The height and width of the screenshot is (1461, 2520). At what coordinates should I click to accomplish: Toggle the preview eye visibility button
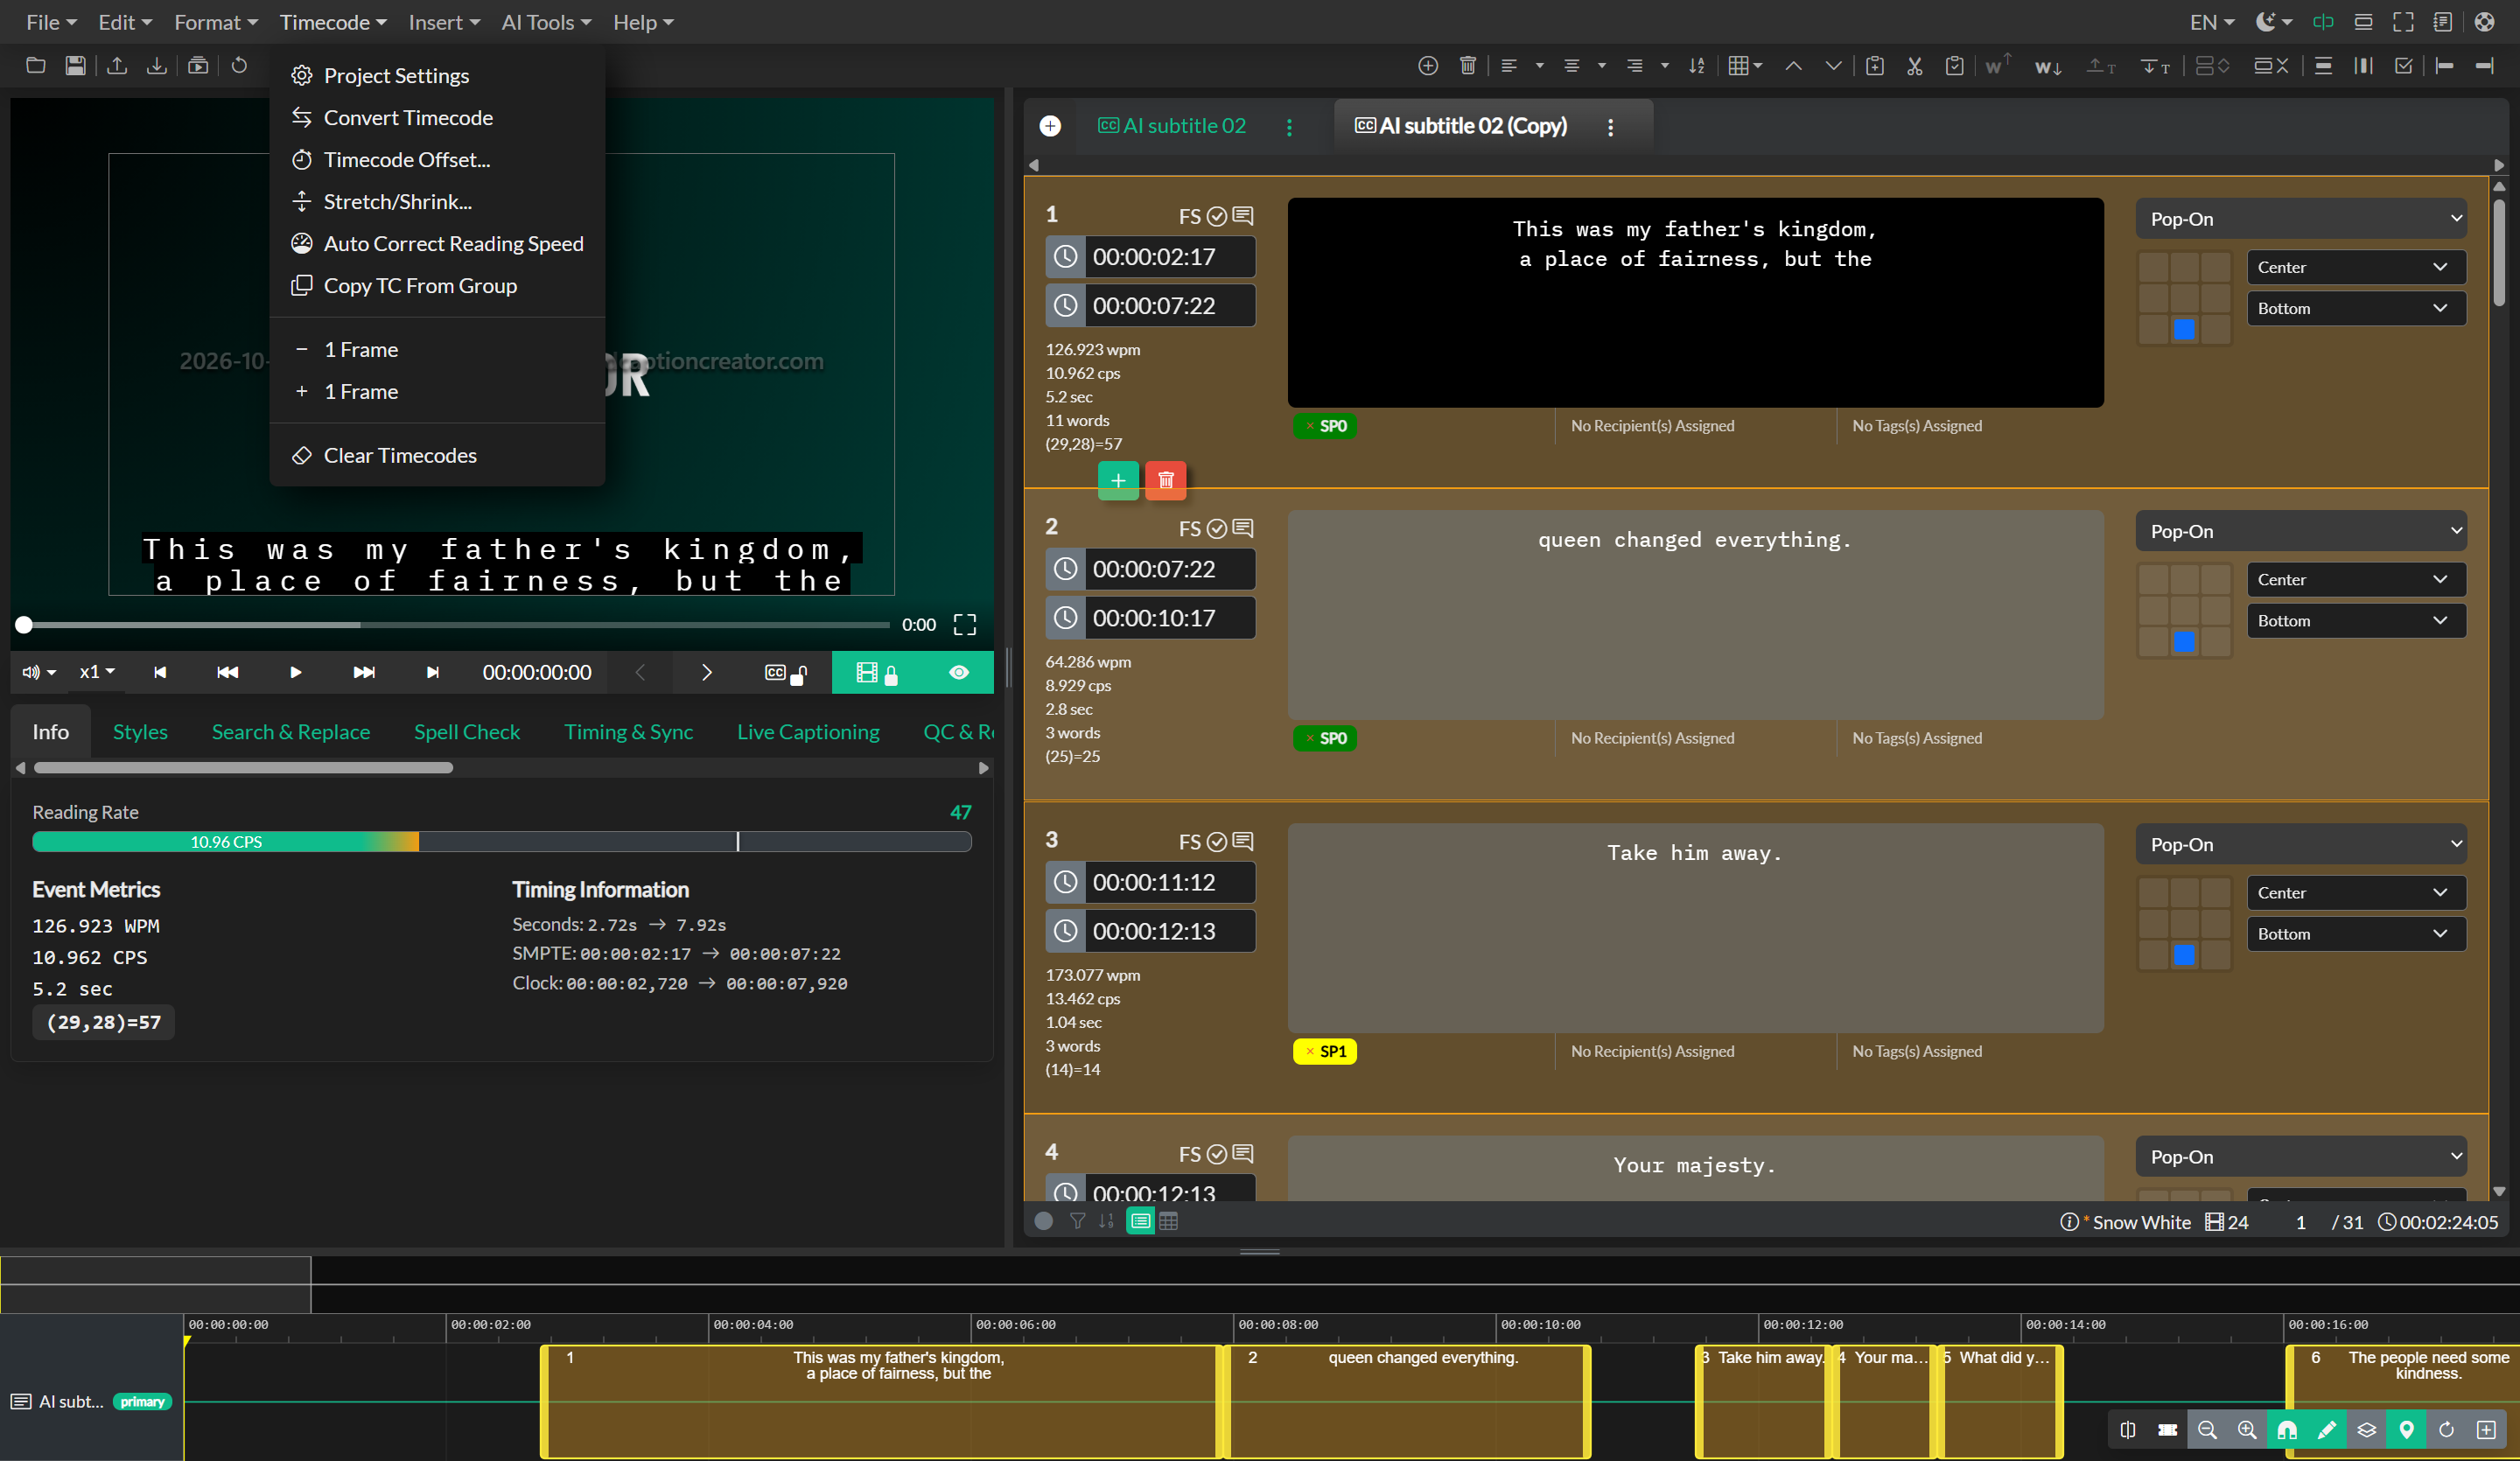click(x=959, y=673)
